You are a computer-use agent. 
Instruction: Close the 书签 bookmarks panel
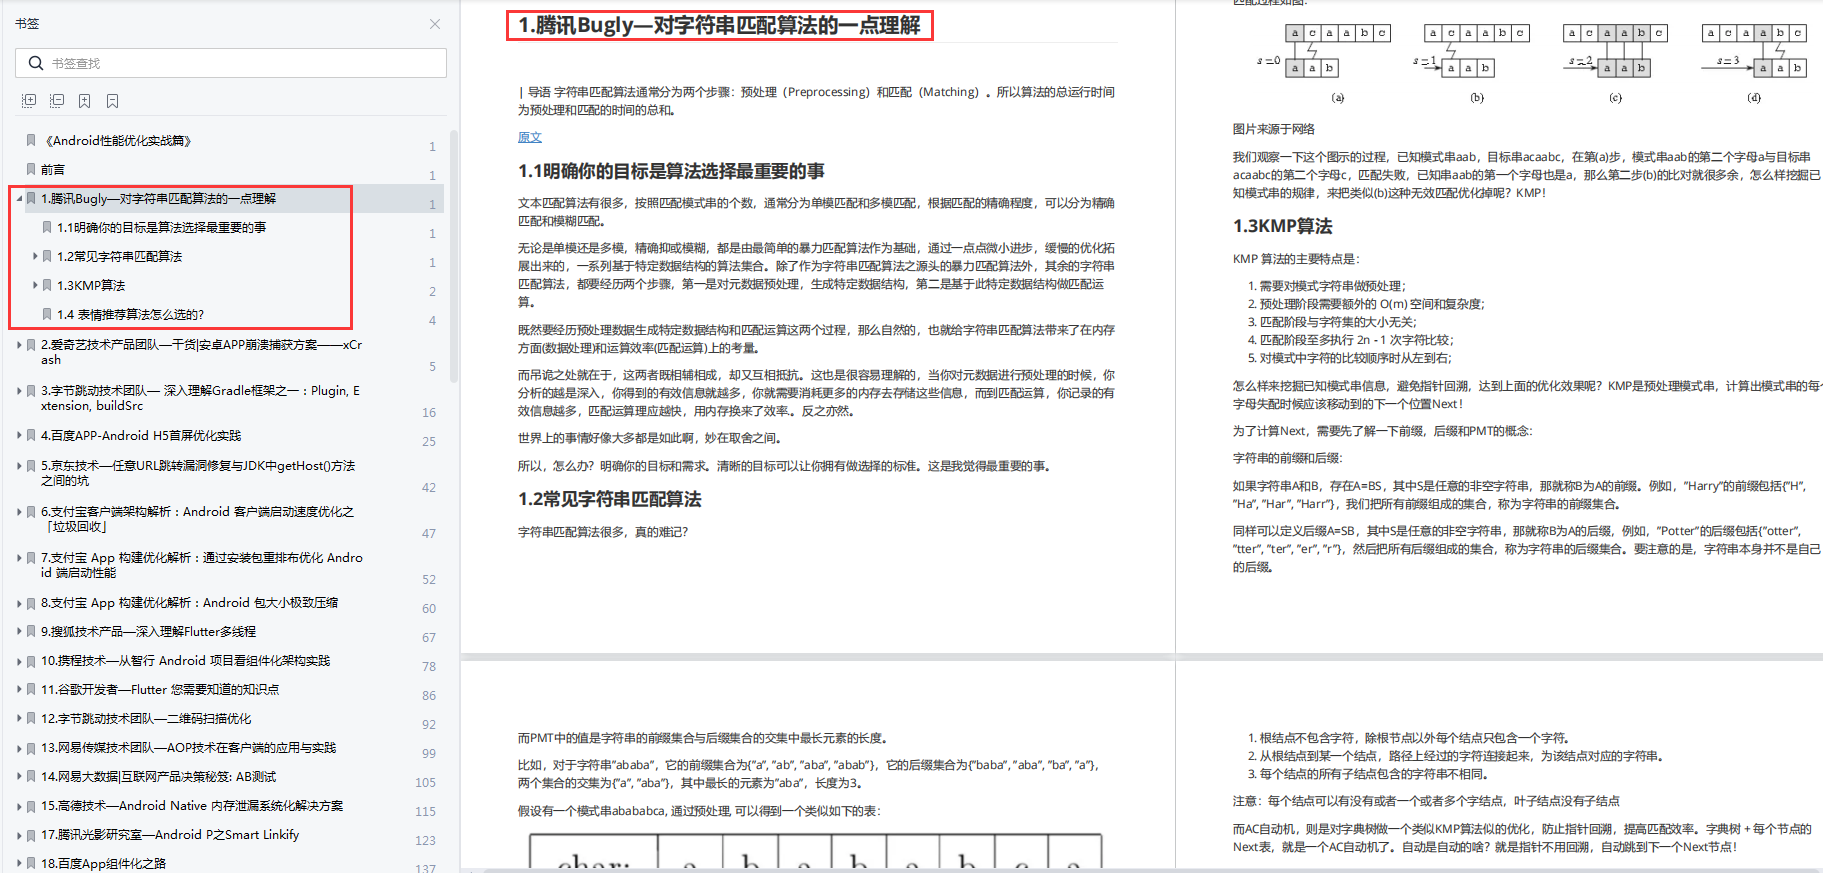coord(434,24)
